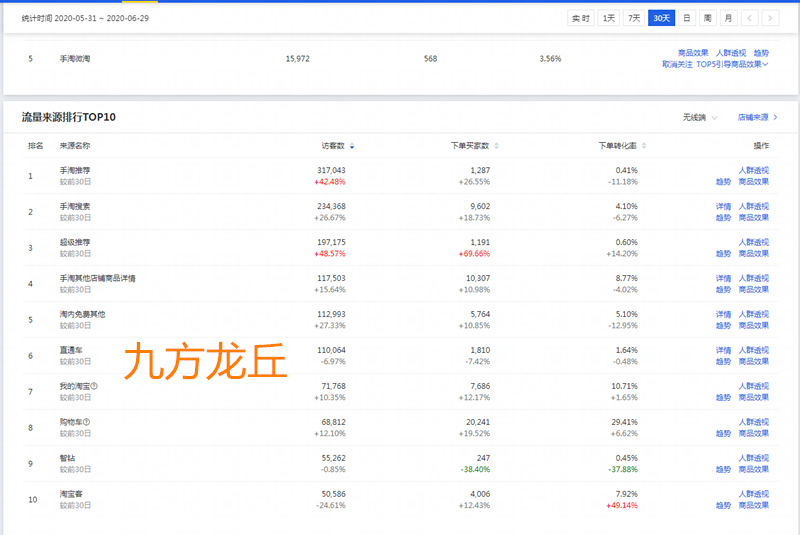Open 商品效果 for 手淘搜索
The image size is (800, 535).
[754, 218]
